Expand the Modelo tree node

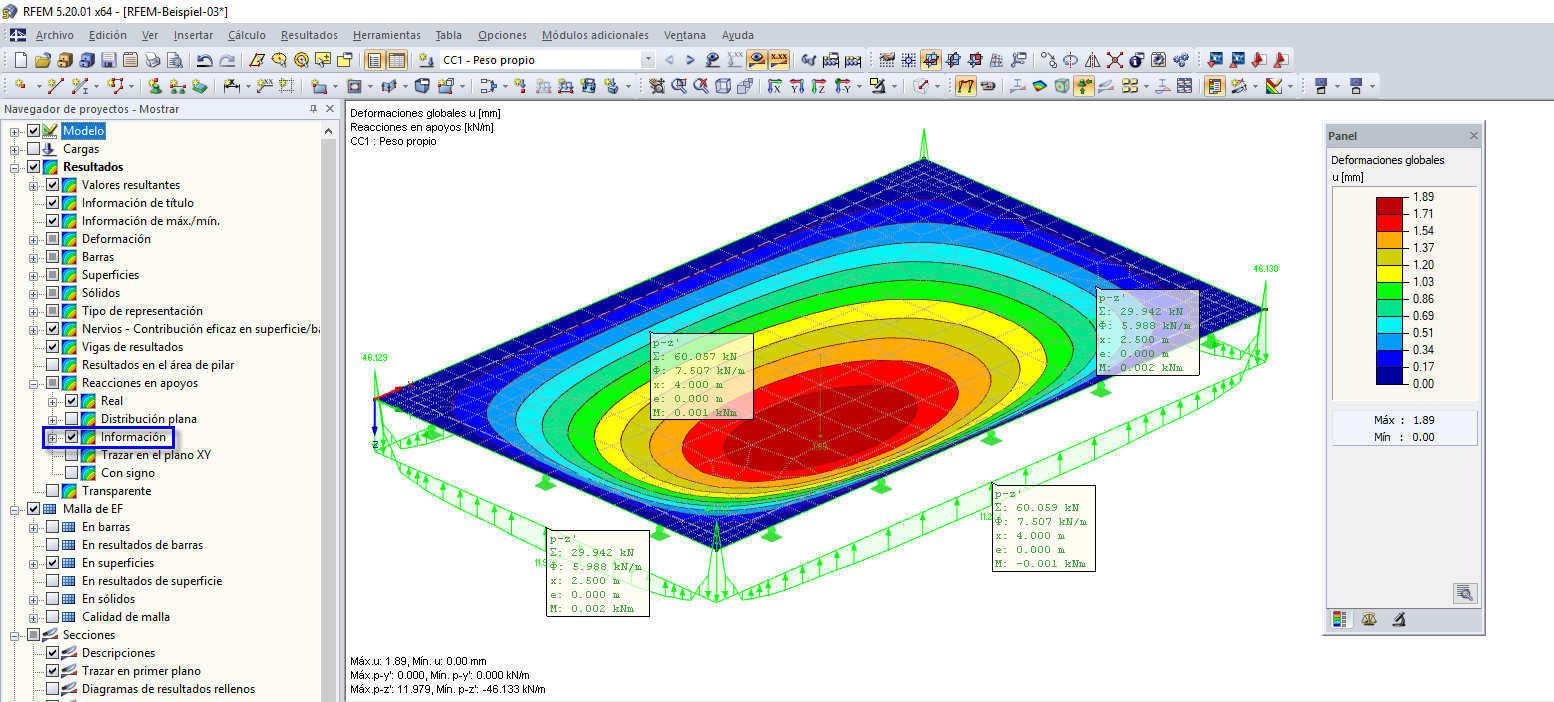pos(15,131)
